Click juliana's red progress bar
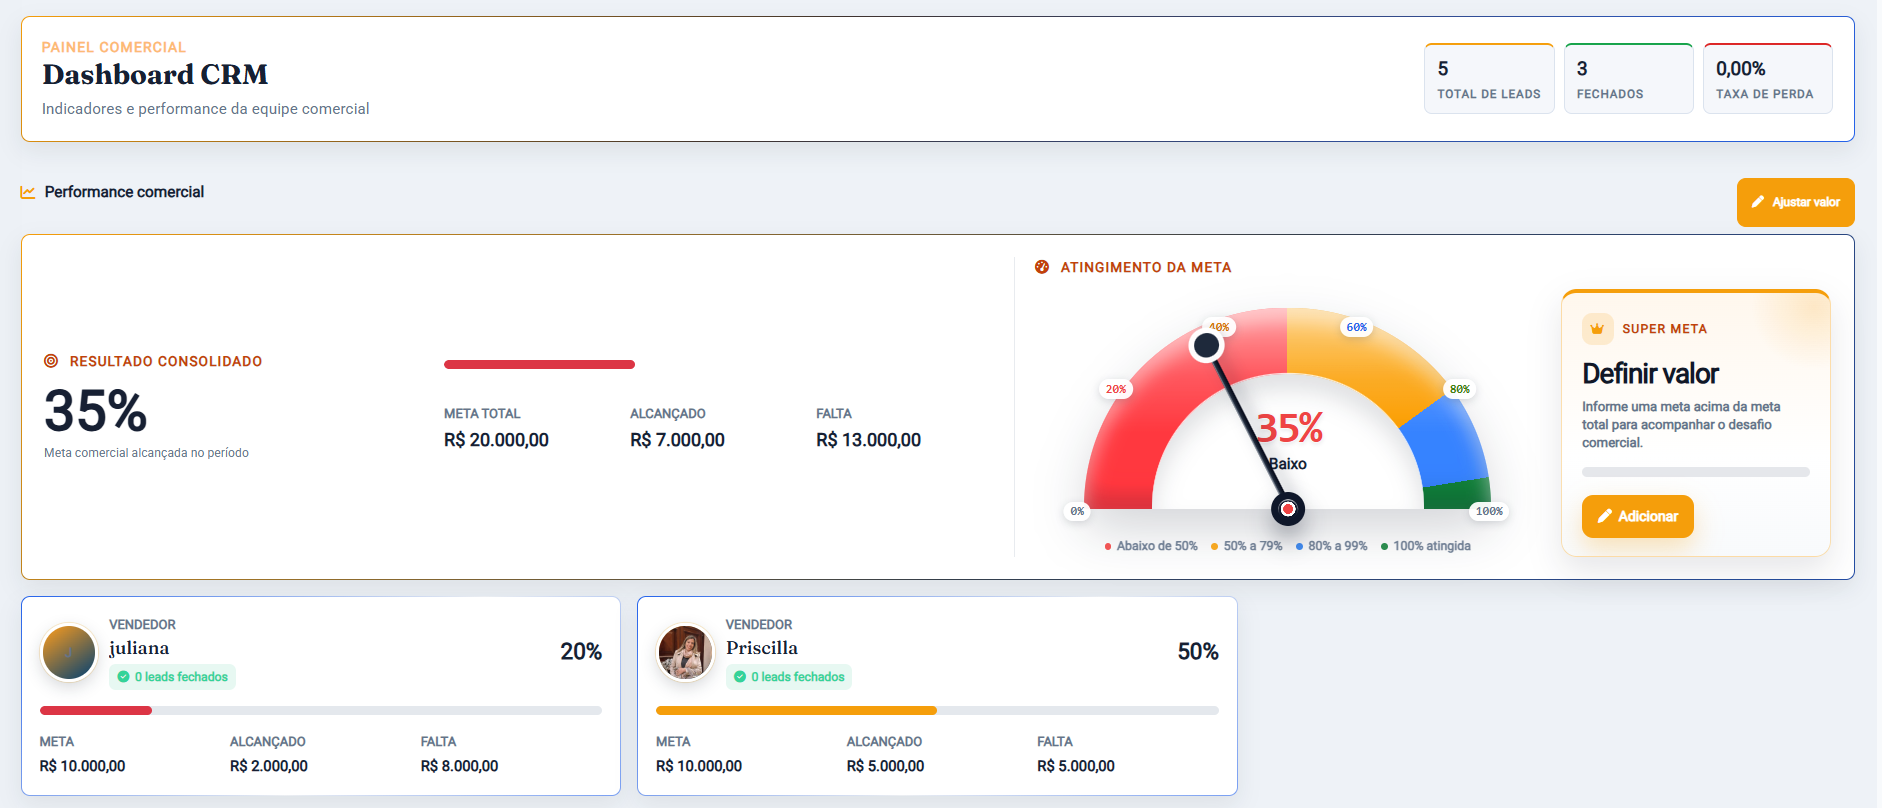Screen dimensions: 1882x808 (x=96, y=711)
